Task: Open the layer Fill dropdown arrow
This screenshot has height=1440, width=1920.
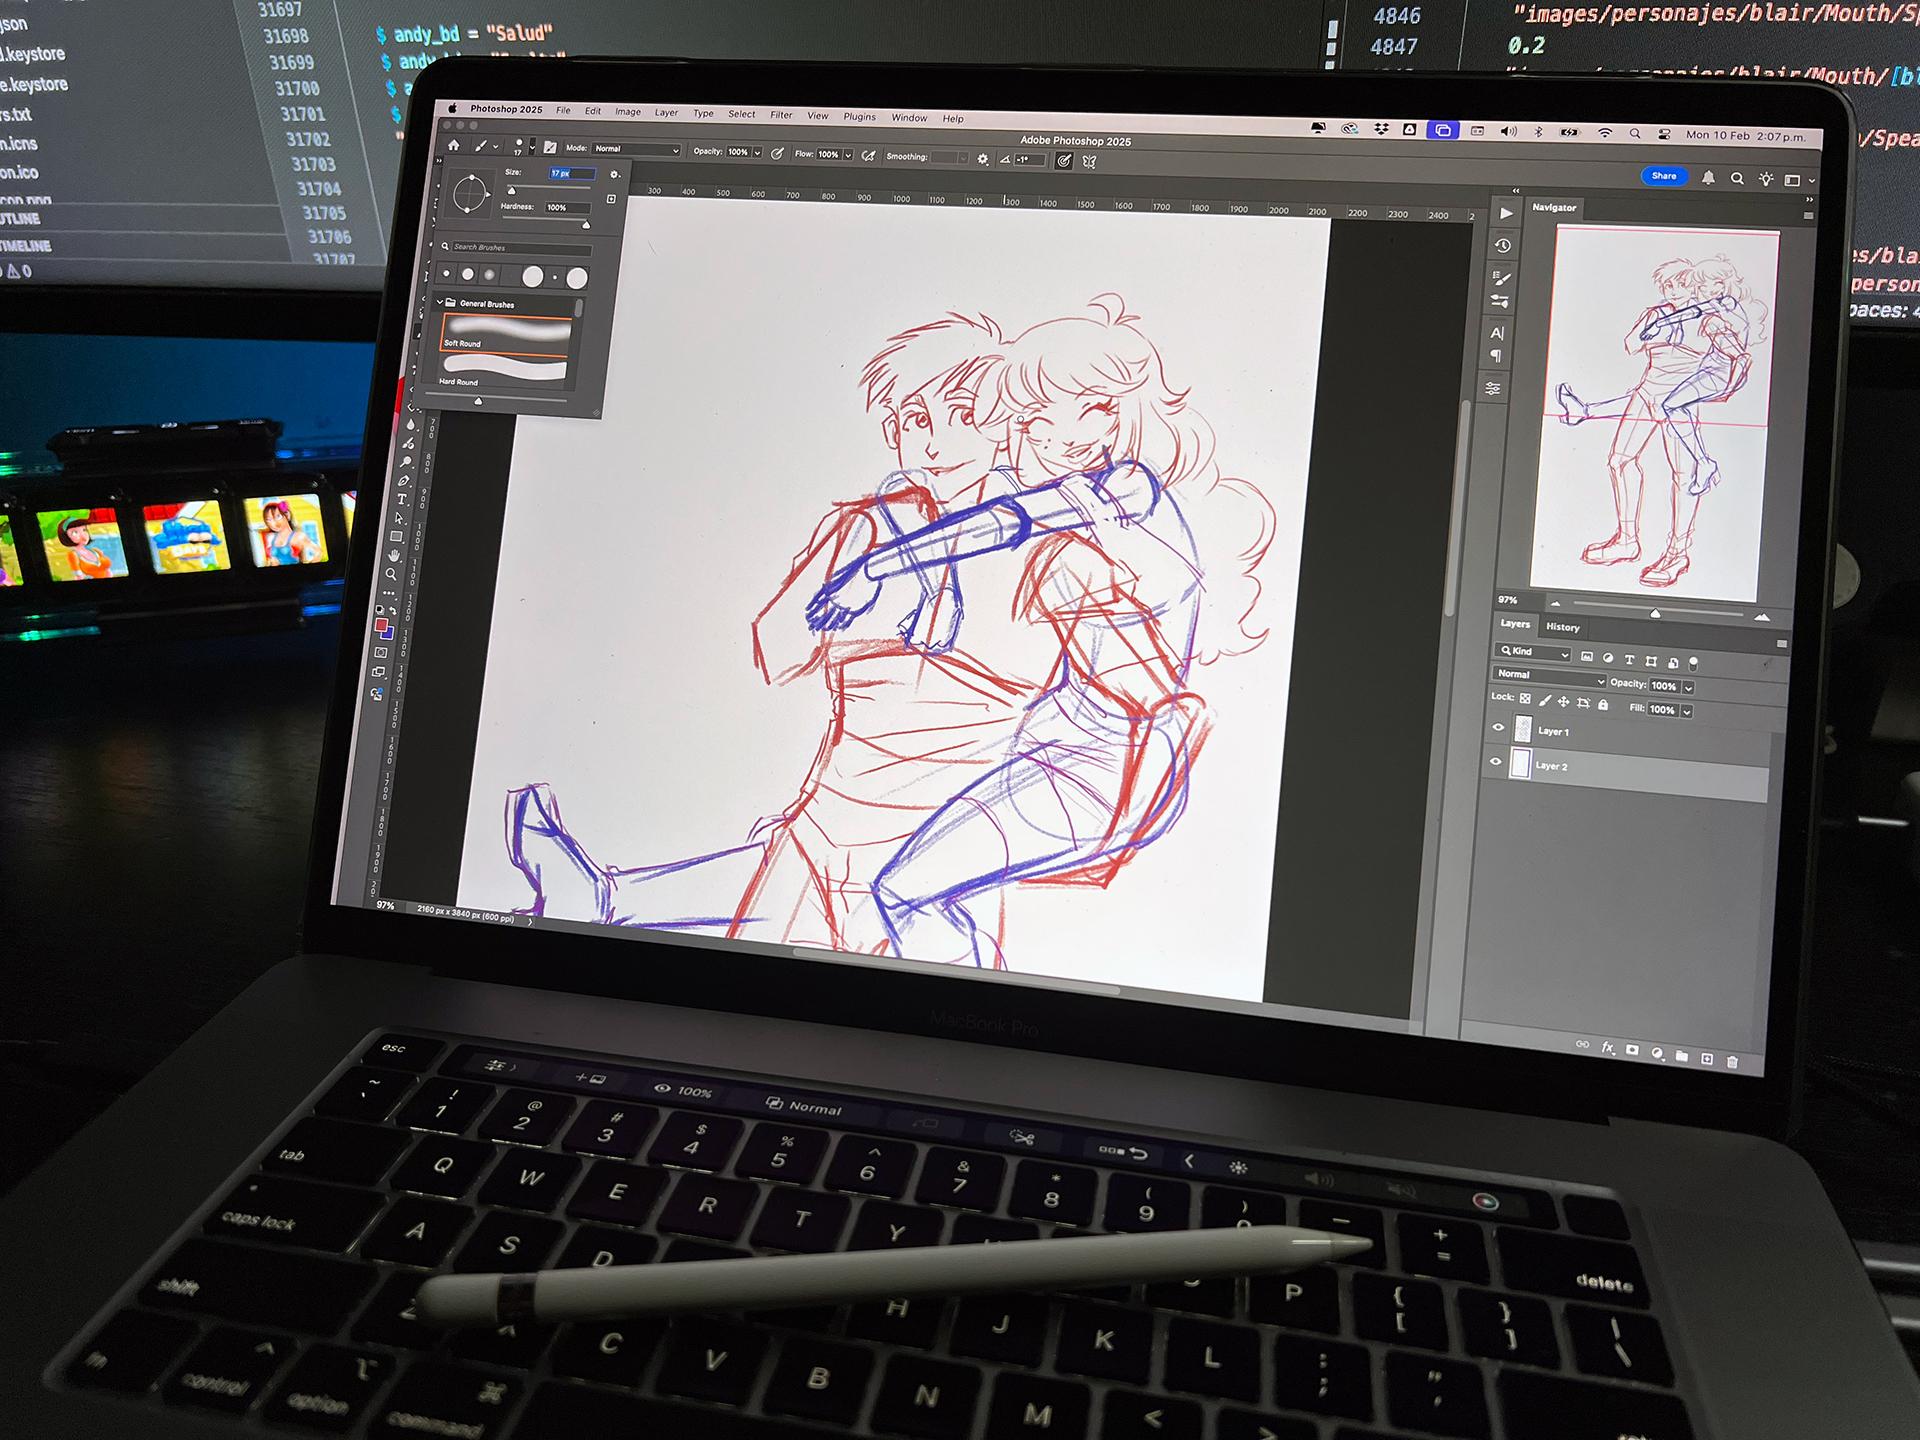Action: click(1686, 711)
